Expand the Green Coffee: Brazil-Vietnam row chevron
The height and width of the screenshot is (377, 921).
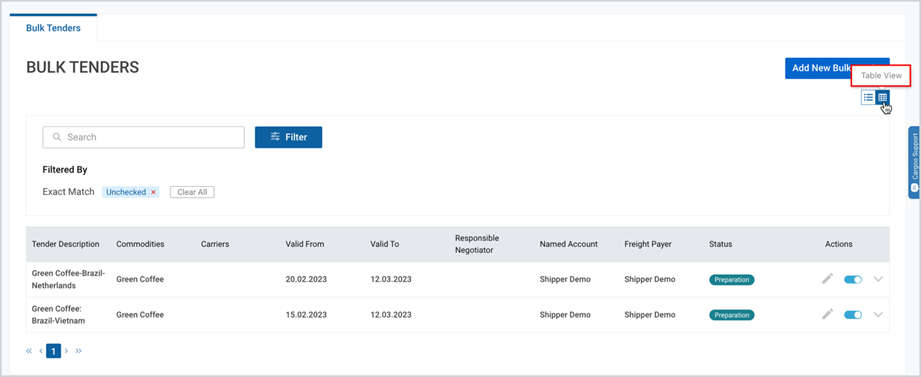pyautogui.click(x=878, y=315)
